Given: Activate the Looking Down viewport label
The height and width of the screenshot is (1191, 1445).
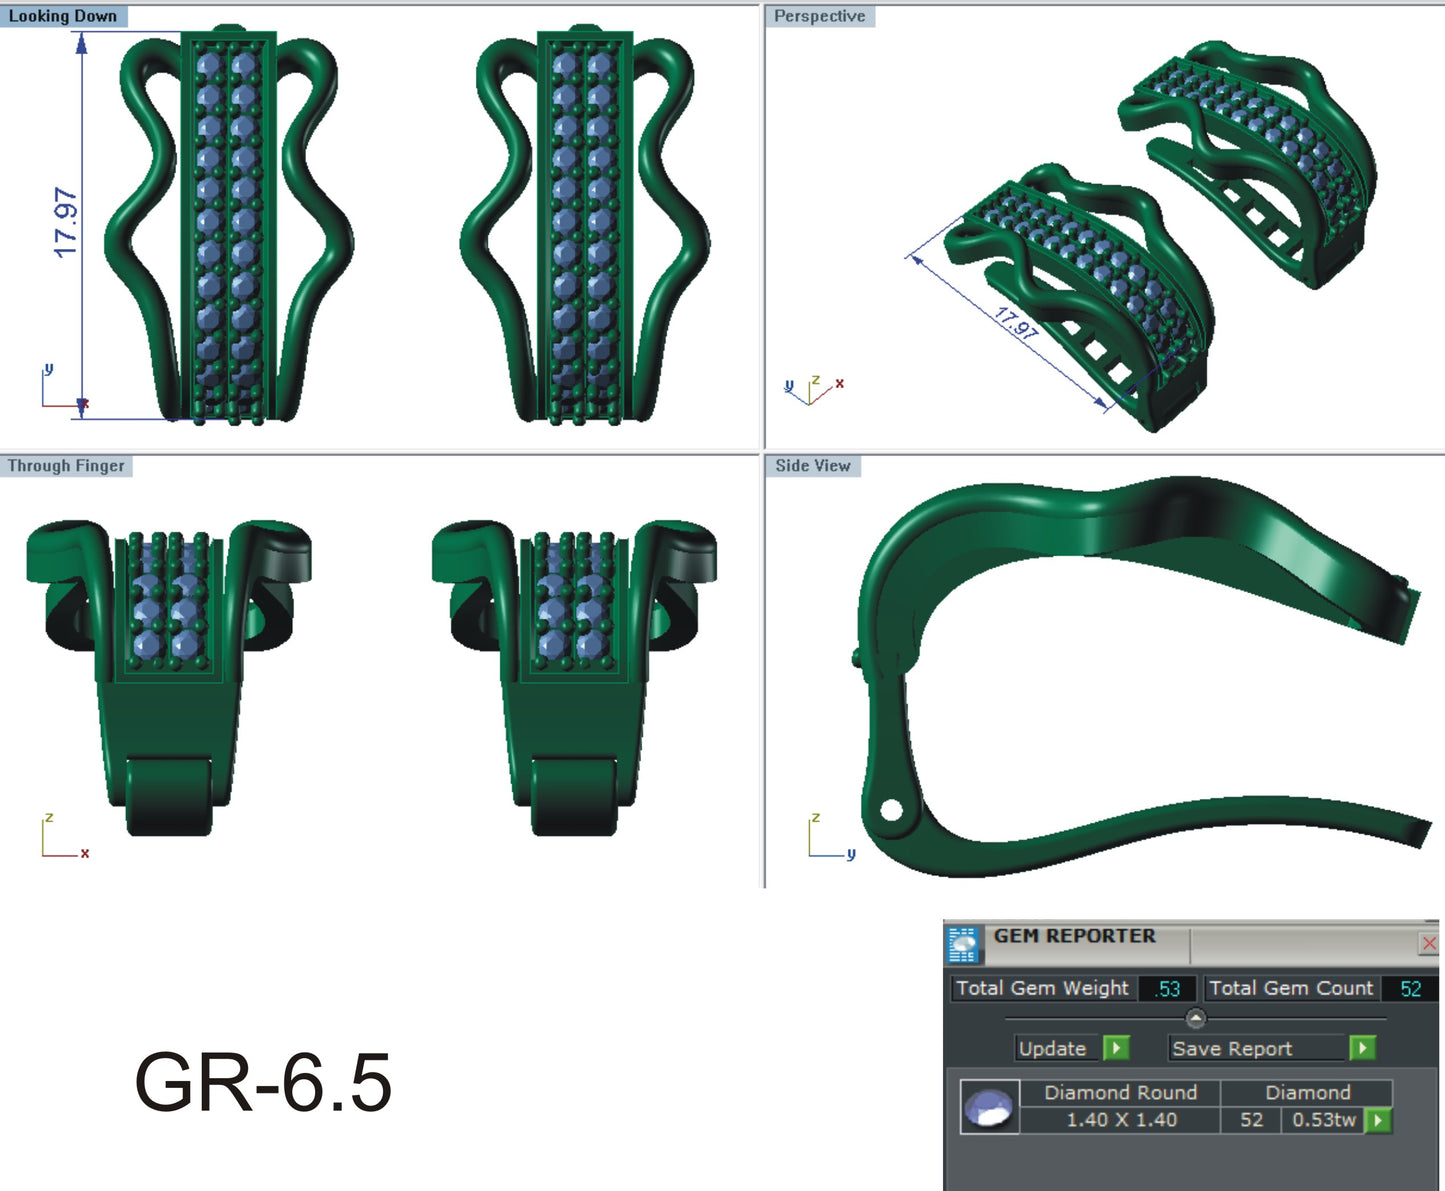Looking at the screenshot, I should [63, 16].
